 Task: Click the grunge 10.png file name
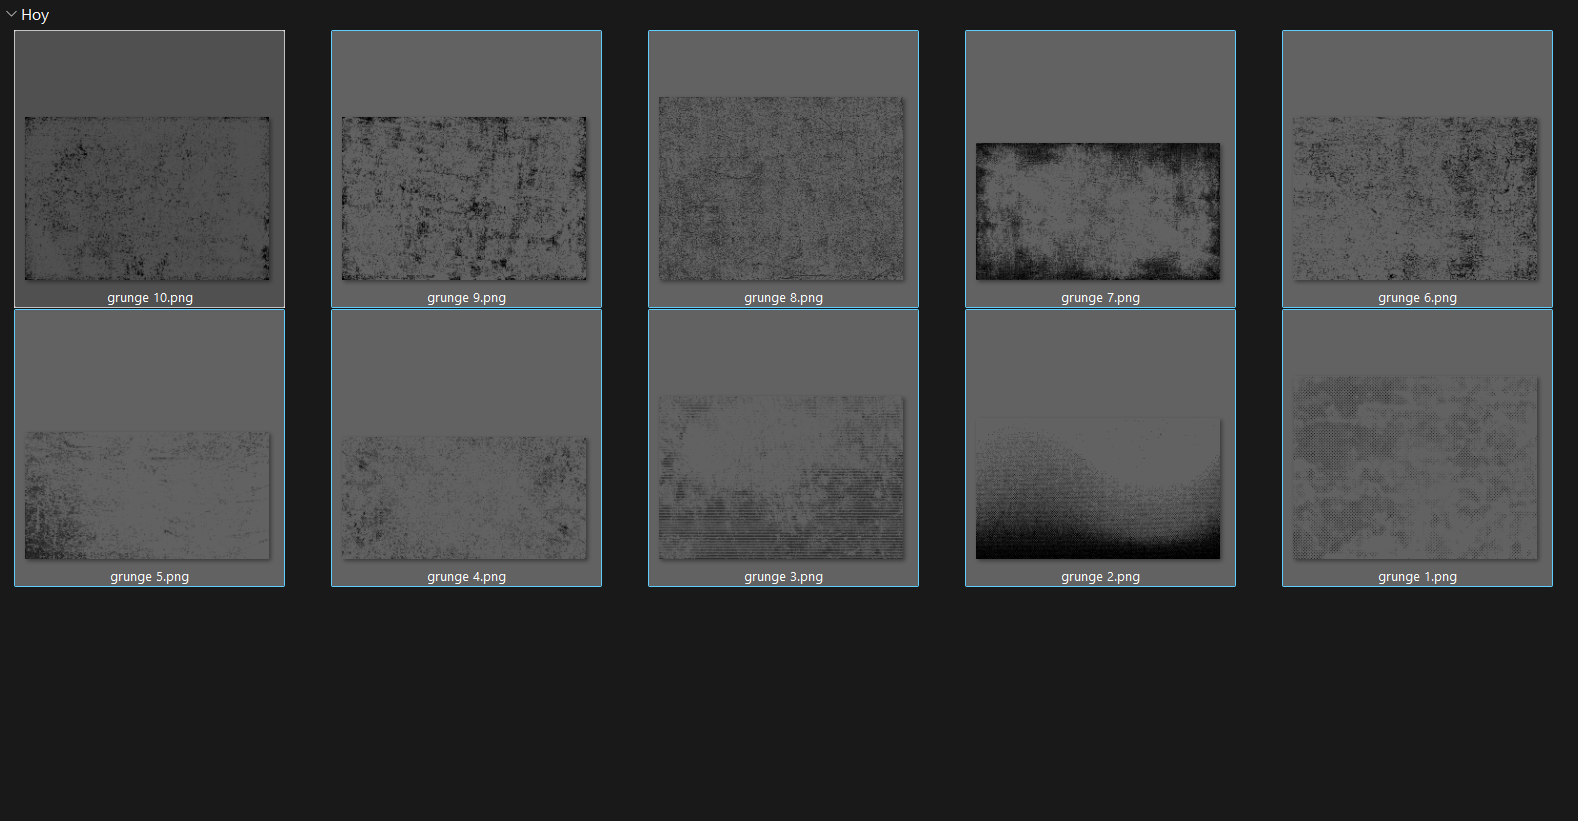(x=150, y=298)
